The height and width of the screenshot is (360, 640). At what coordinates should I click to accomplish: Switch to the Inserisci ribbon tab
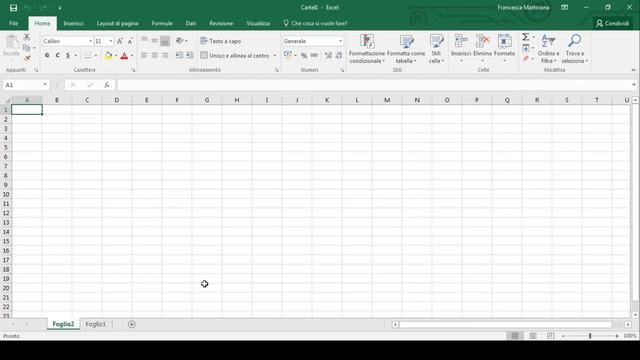coord(73,24)
